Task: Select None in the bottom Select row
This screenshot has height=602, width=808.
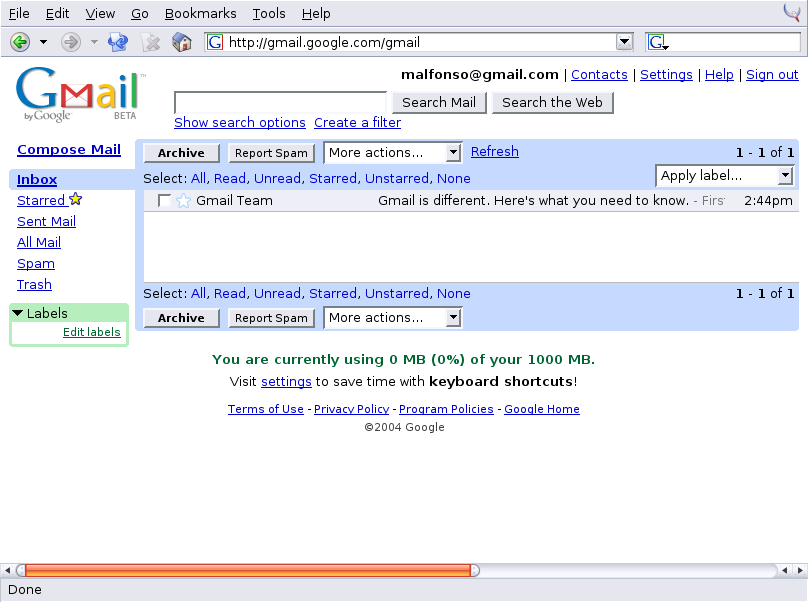Action: pos(453,293)
